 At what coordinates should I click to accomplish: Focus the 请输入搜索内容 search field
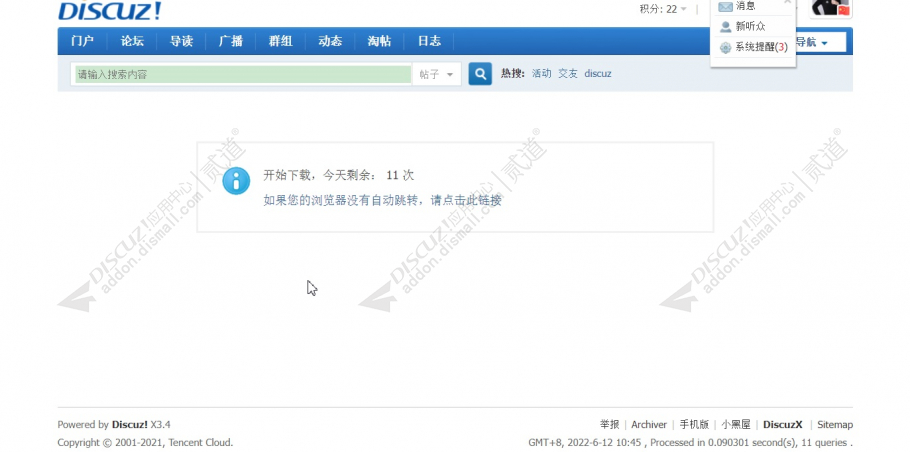coord(243,74)
